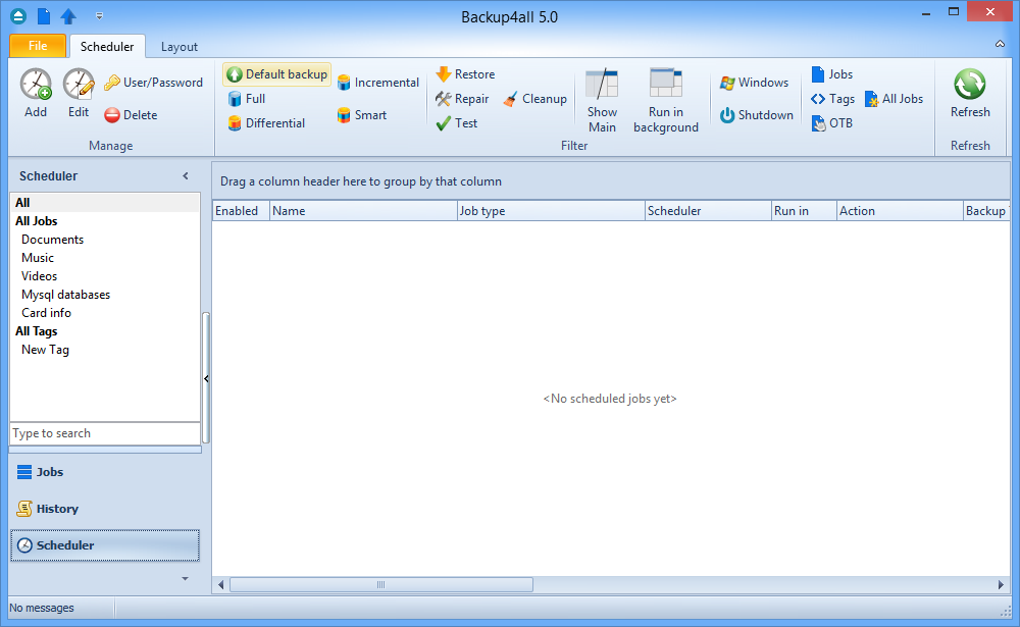Switch to the Layout ribbon tab
The height and width of the screenshot is (627, 1020).
tap(179, 47)
